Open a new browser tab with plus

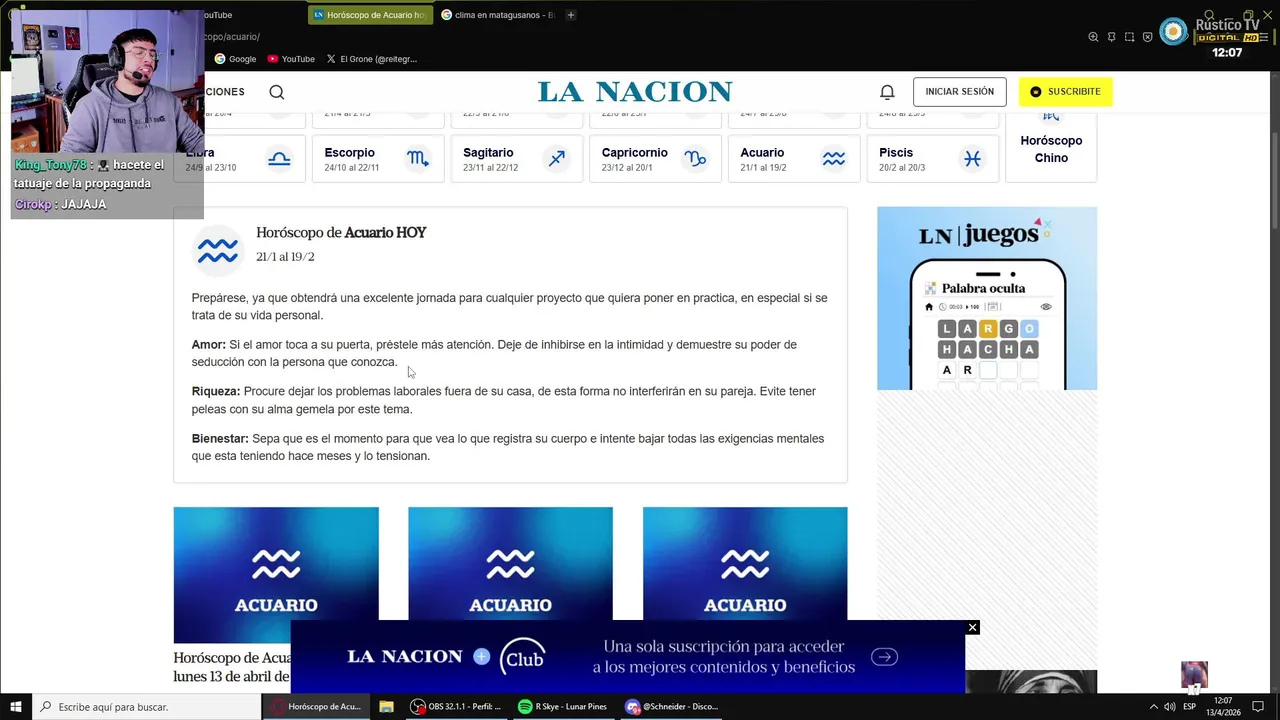[x=571, y=15]
